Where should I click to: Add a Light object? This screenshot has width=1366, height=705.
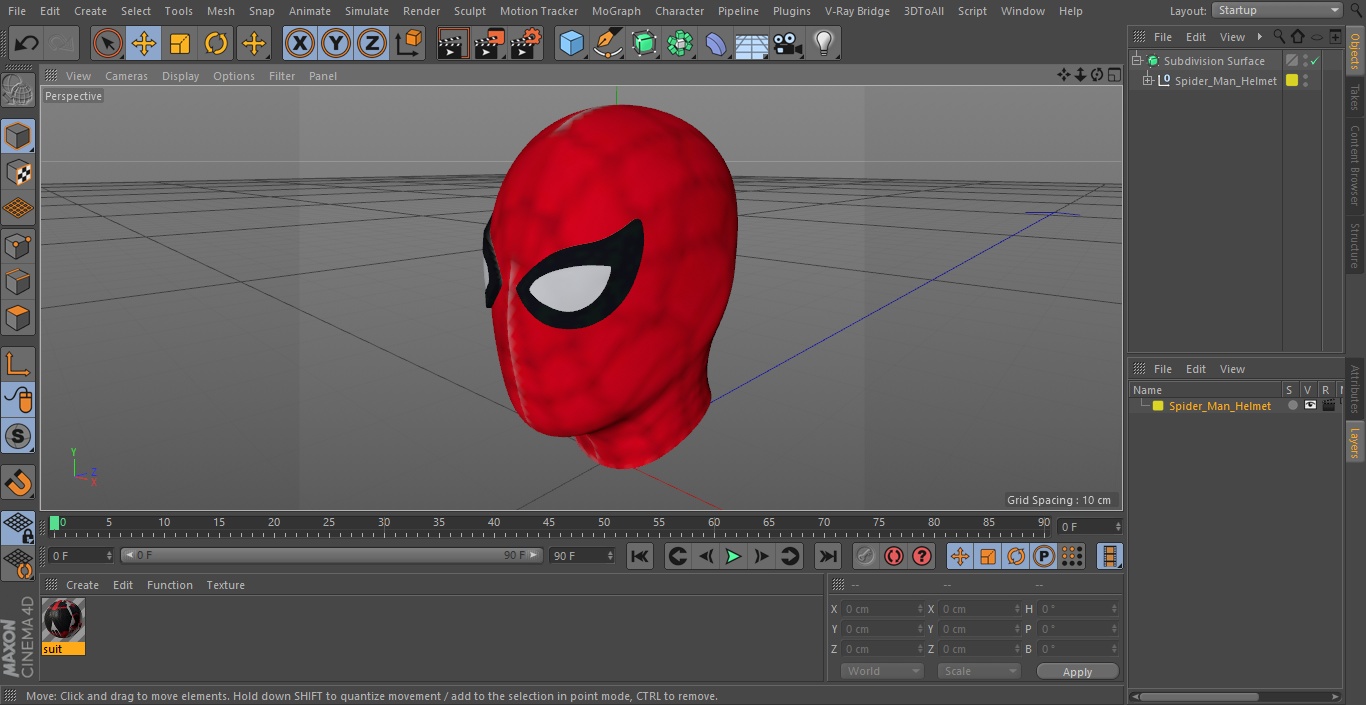824,43
